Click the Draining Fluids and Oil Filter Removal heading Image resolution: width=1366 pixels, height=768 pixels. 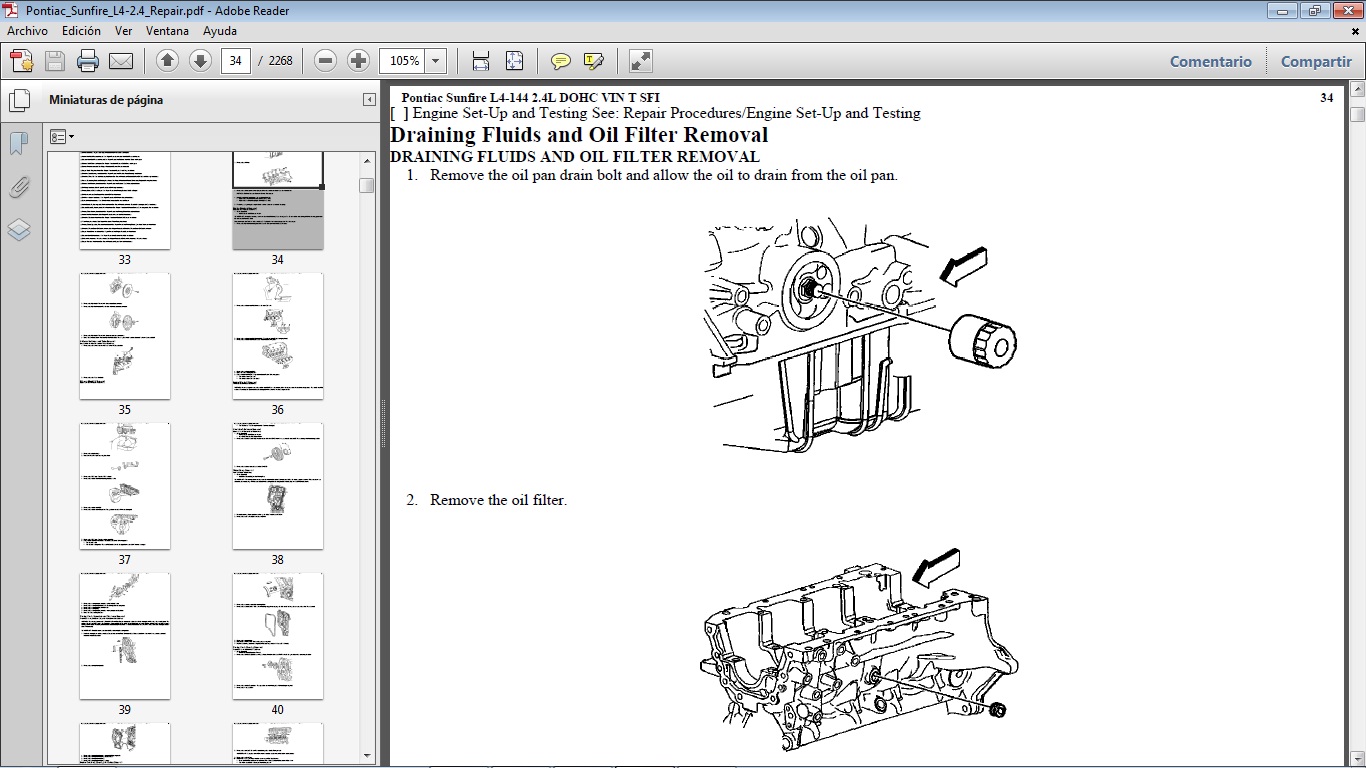point(579,135)
